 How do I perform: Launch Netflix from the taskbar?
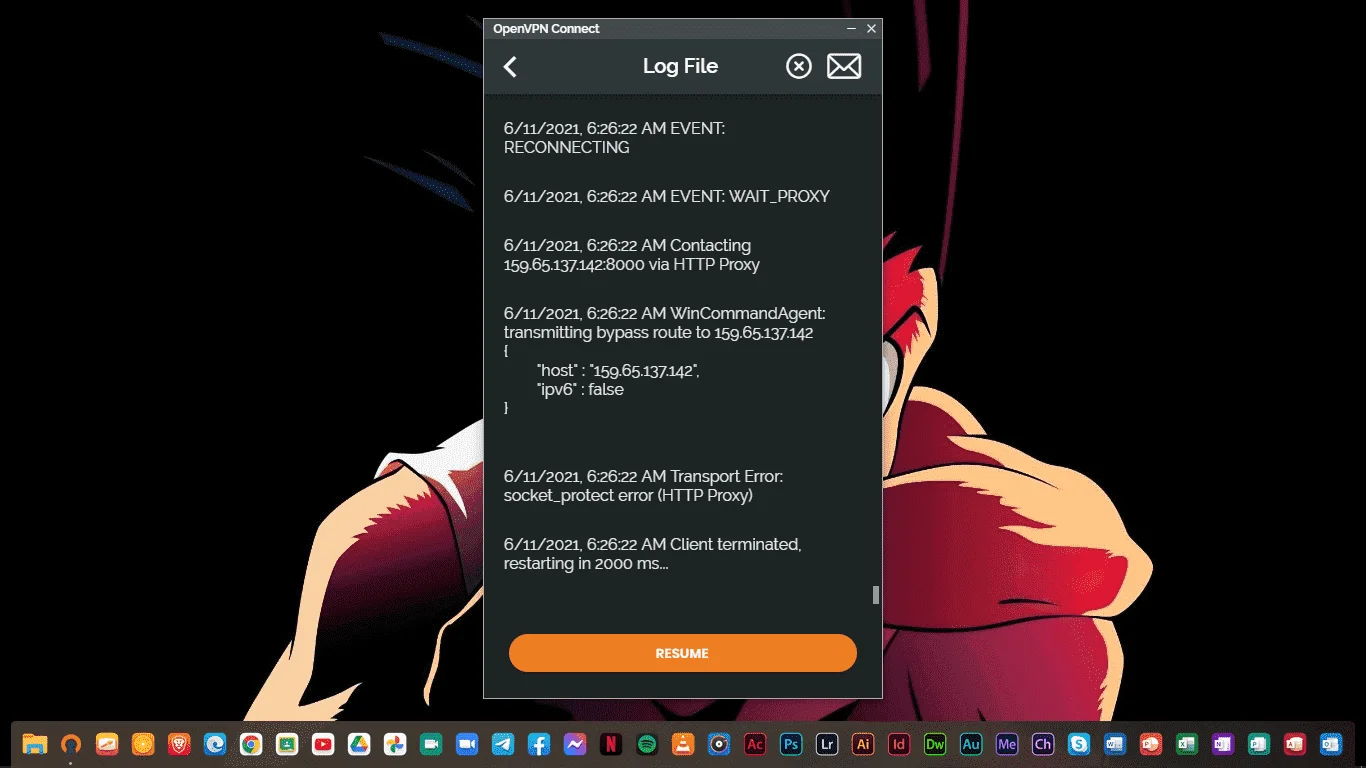611,744
